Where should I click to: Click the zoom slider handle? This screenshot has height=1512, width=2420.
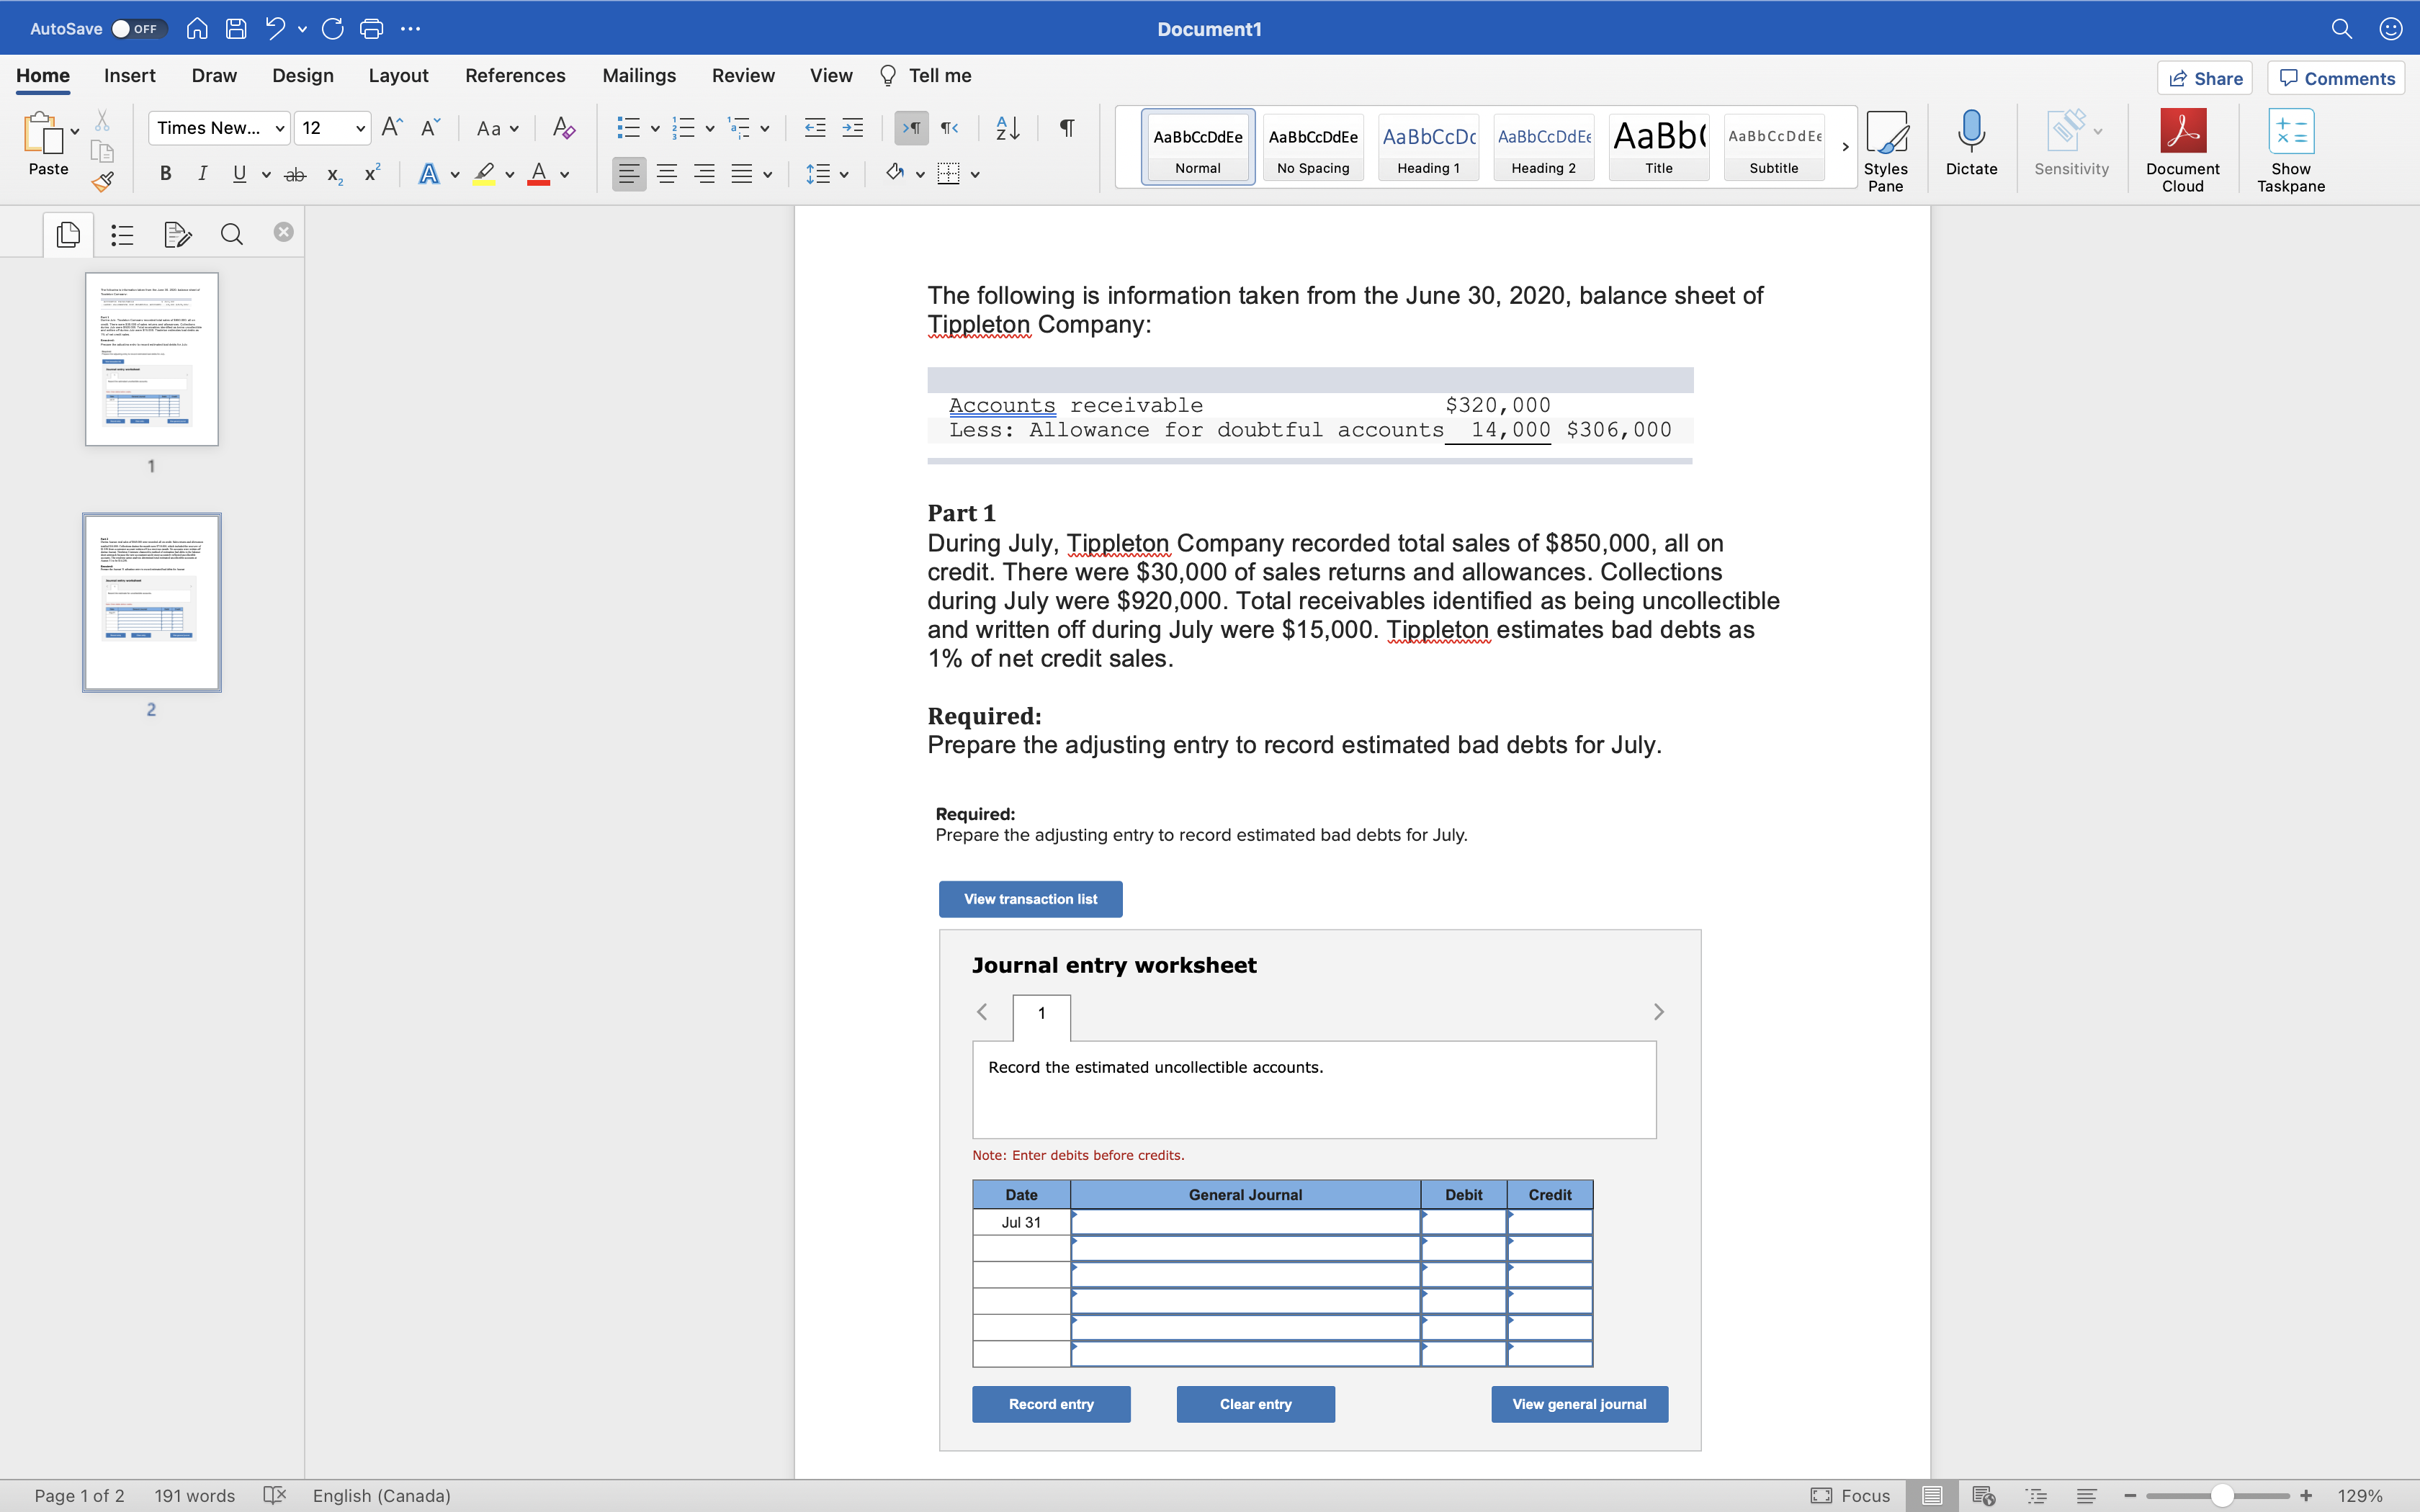(x=2222, y=1495)
